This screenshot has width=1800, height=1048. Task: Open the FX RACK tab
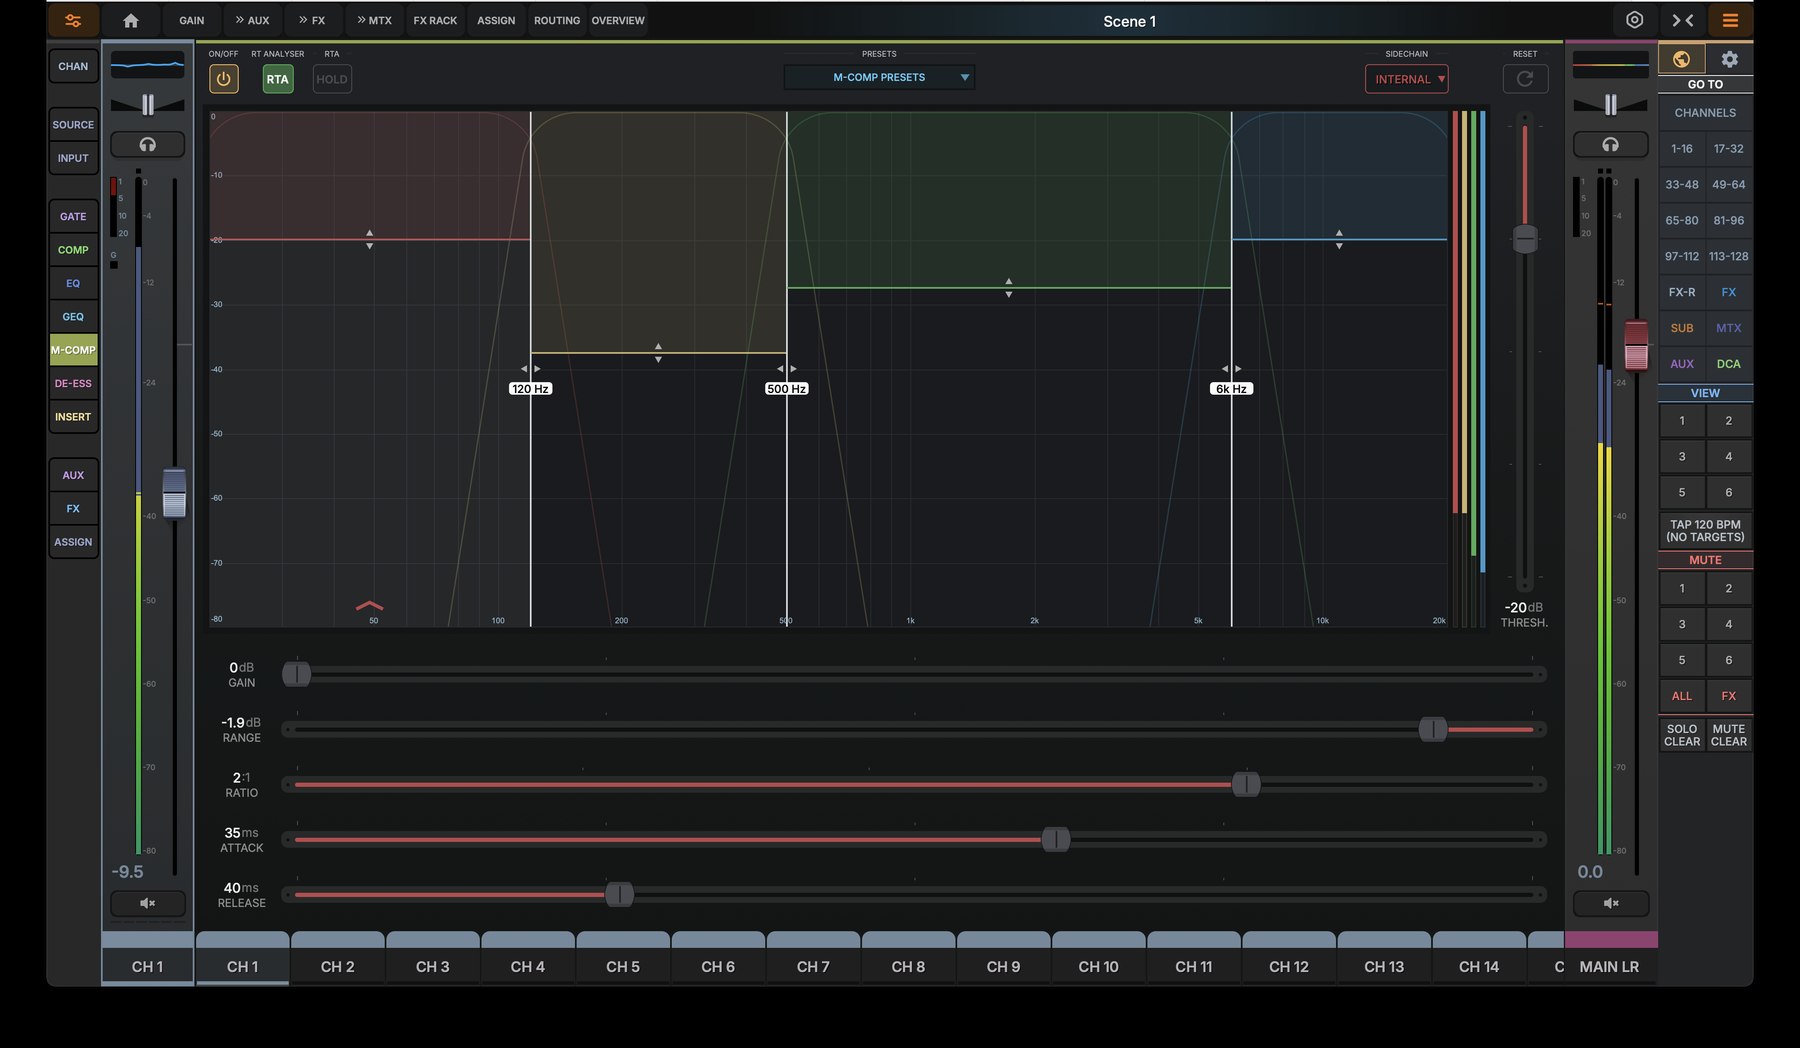435,20
